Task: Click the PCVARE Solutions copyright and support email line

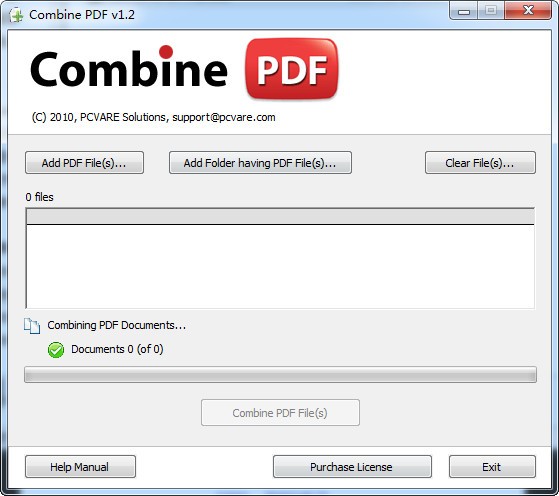Action: 153,117
